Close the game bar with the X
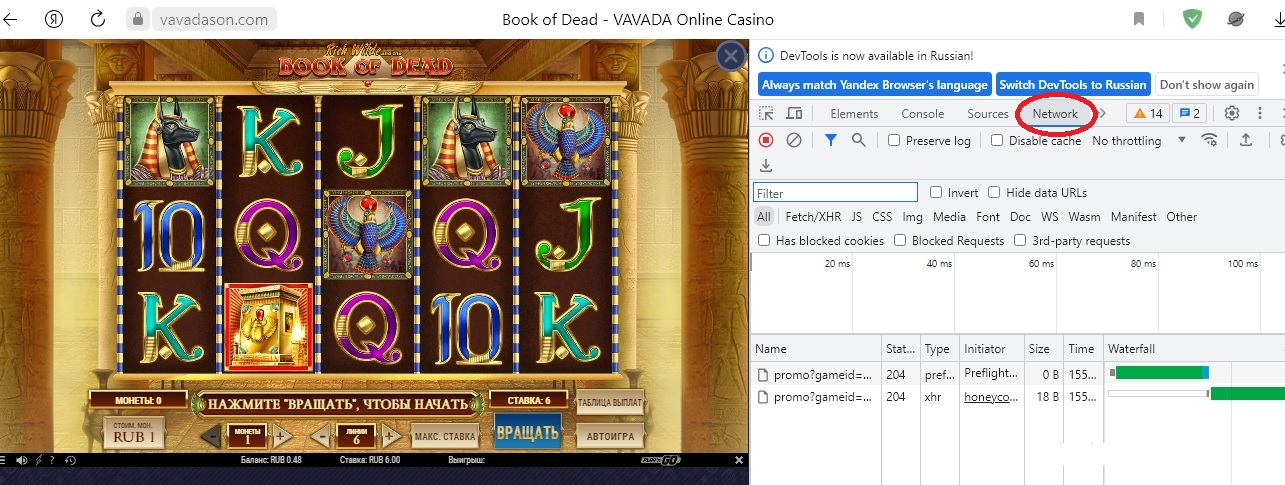Image resolution: width=1285 pixels, height=485 pixels. coord(739,460)
